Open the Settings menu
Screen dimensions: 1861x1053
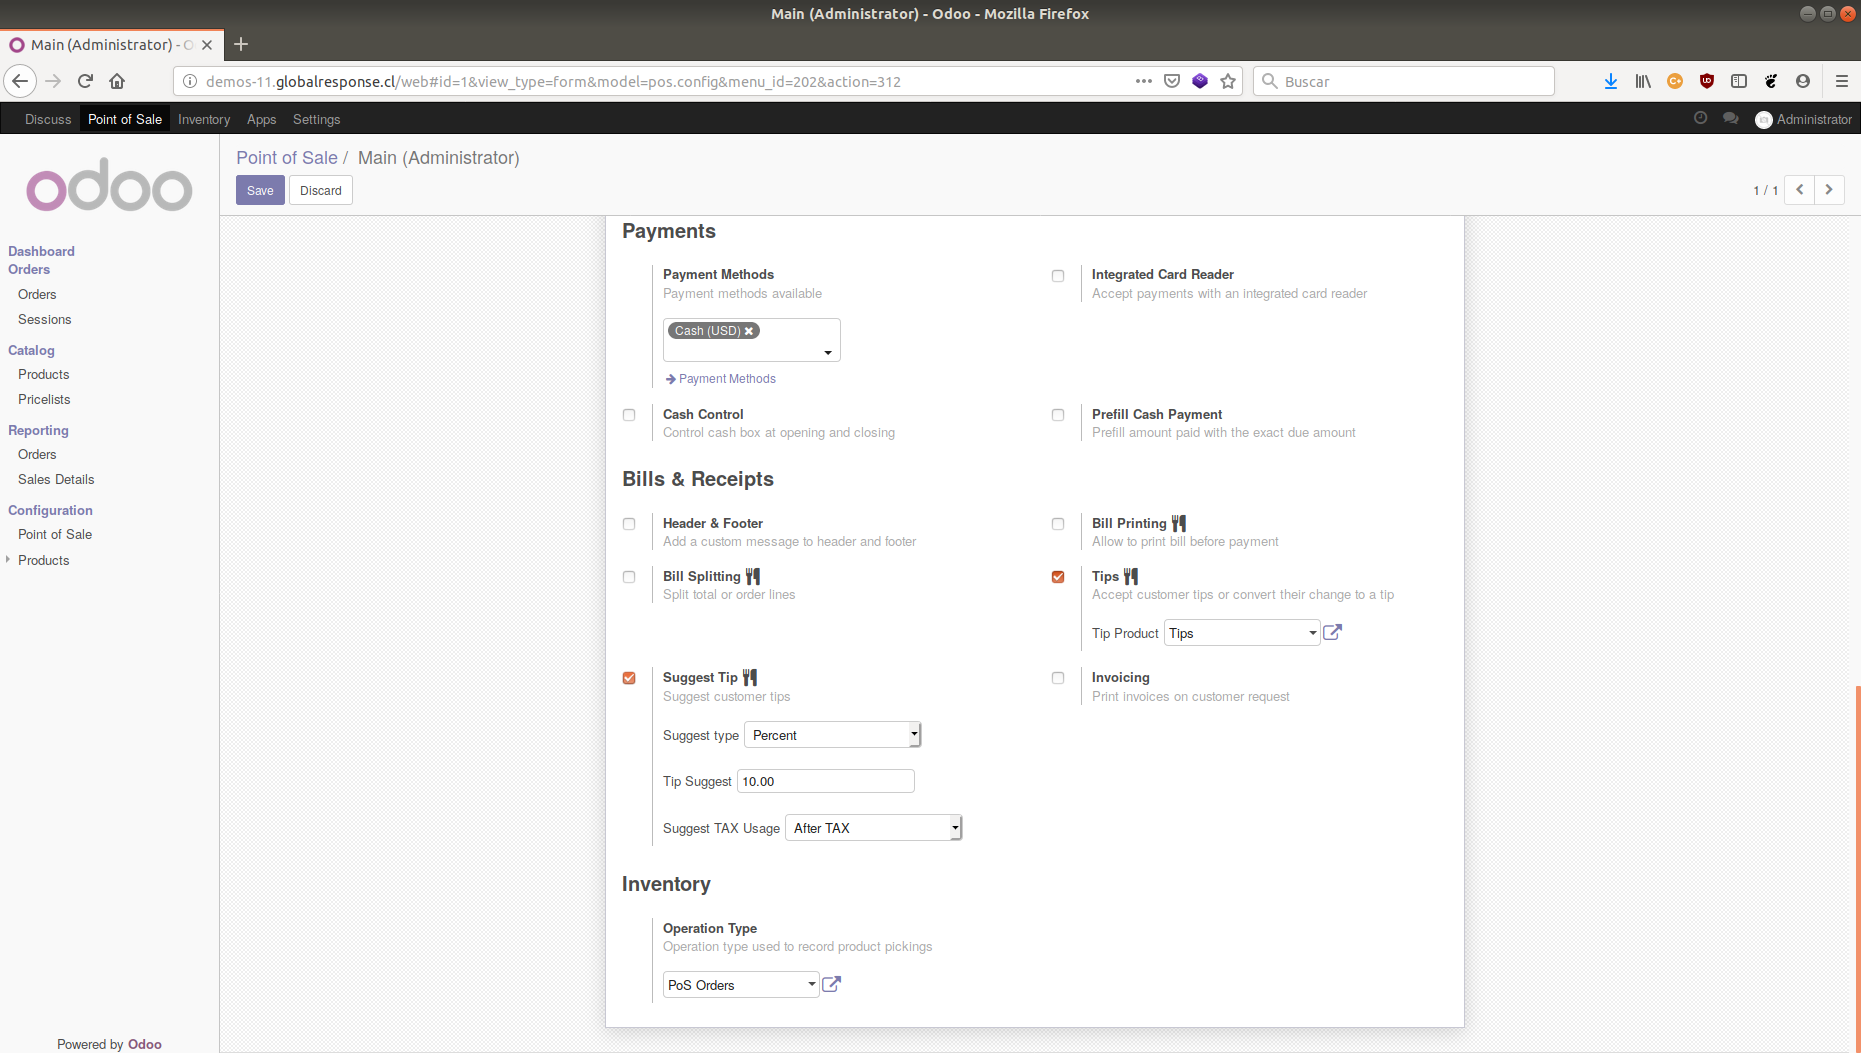pos(316,119)
